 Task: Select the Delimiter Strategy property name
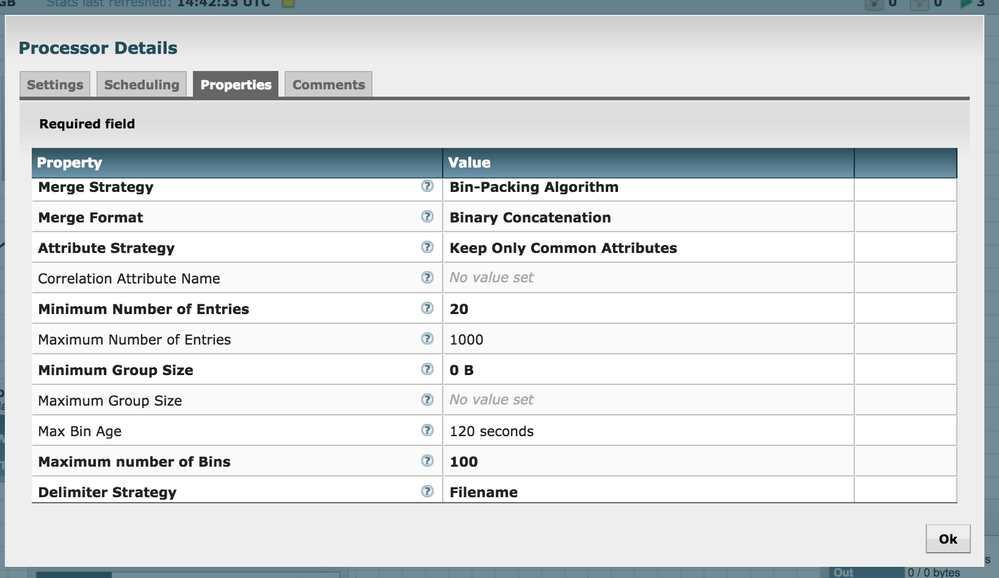[x=107, y=493]
